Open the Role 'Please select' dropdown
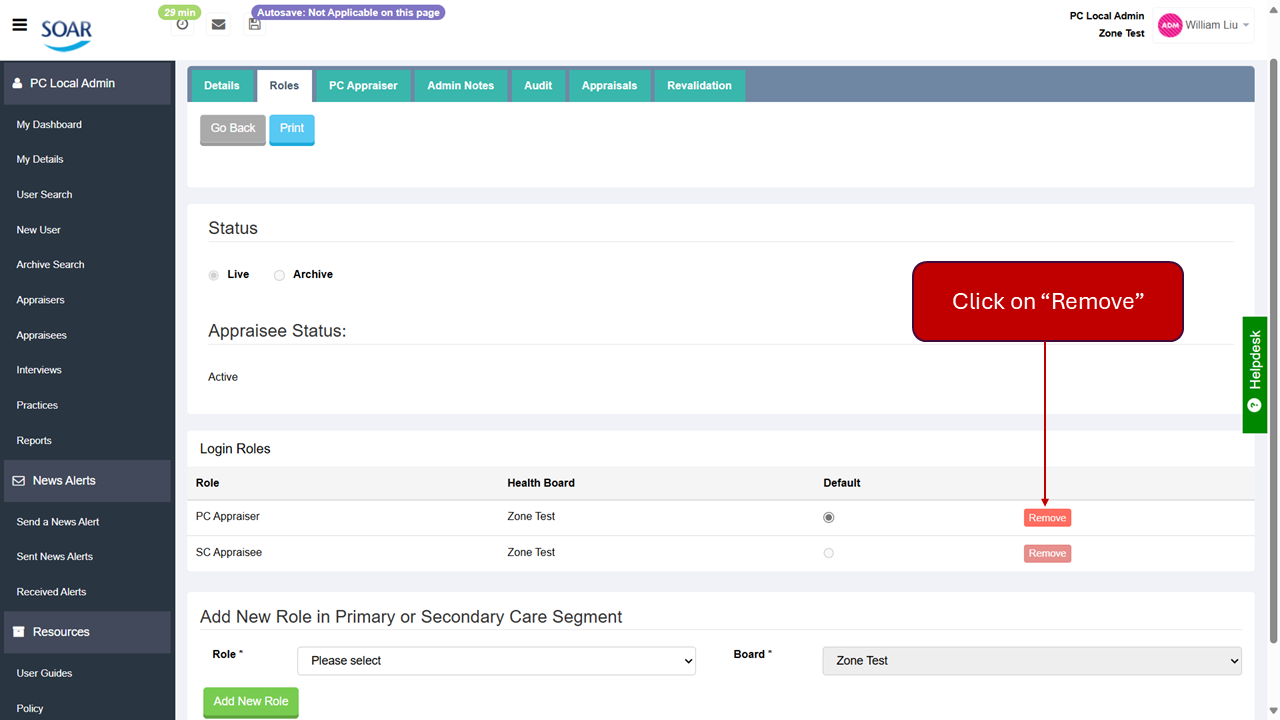 [496, 661]
